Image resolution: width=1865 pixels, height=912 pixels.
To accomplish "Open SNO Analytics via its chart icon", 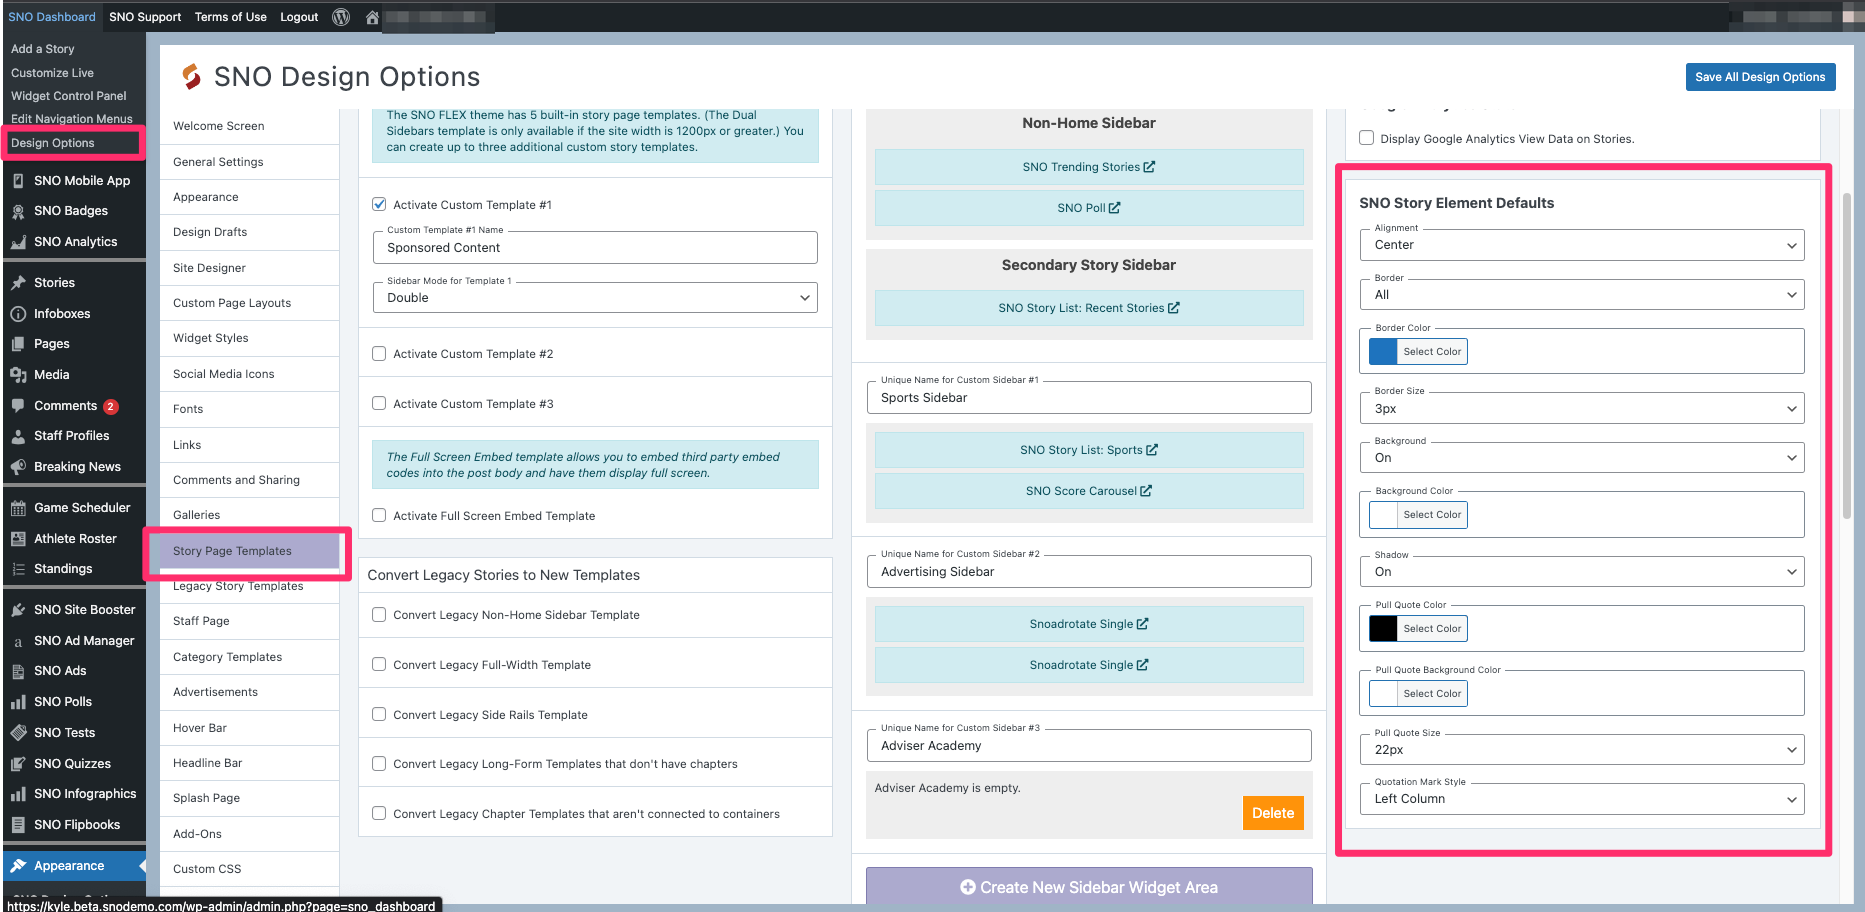I will pos(18,242).
